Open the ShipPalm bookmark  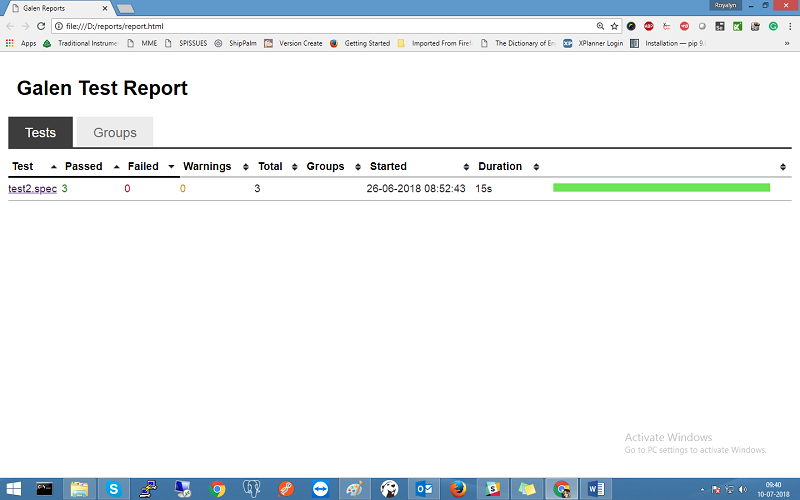tap(242, 44)
